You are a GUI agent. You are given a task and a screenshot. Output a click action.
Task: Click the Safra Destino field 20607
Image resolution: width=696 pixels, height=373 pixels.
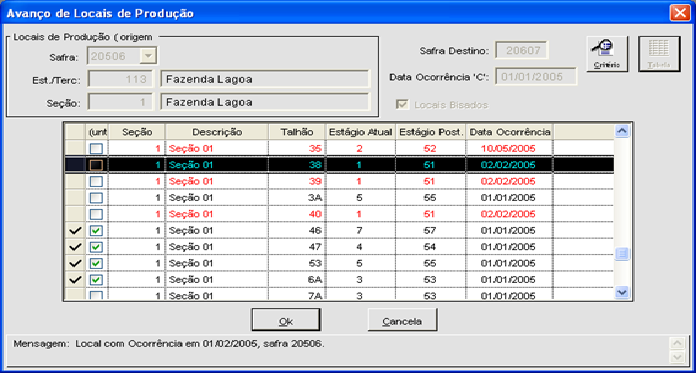[522, 50]
